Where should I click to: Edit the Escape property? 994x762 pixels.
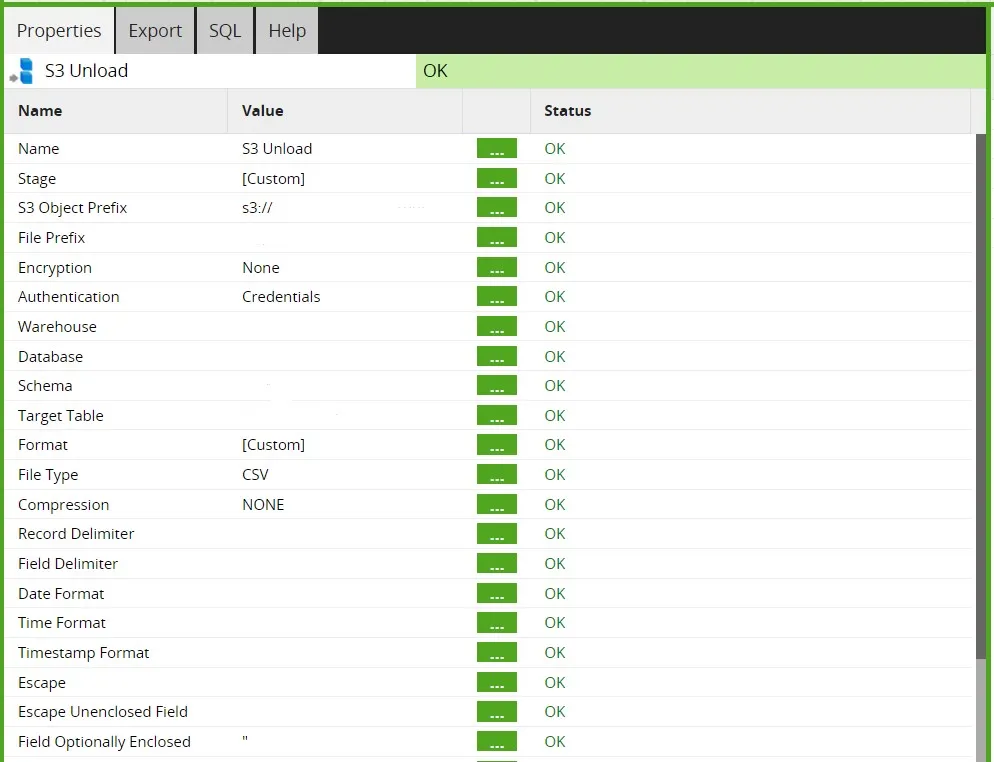[496, 682]
